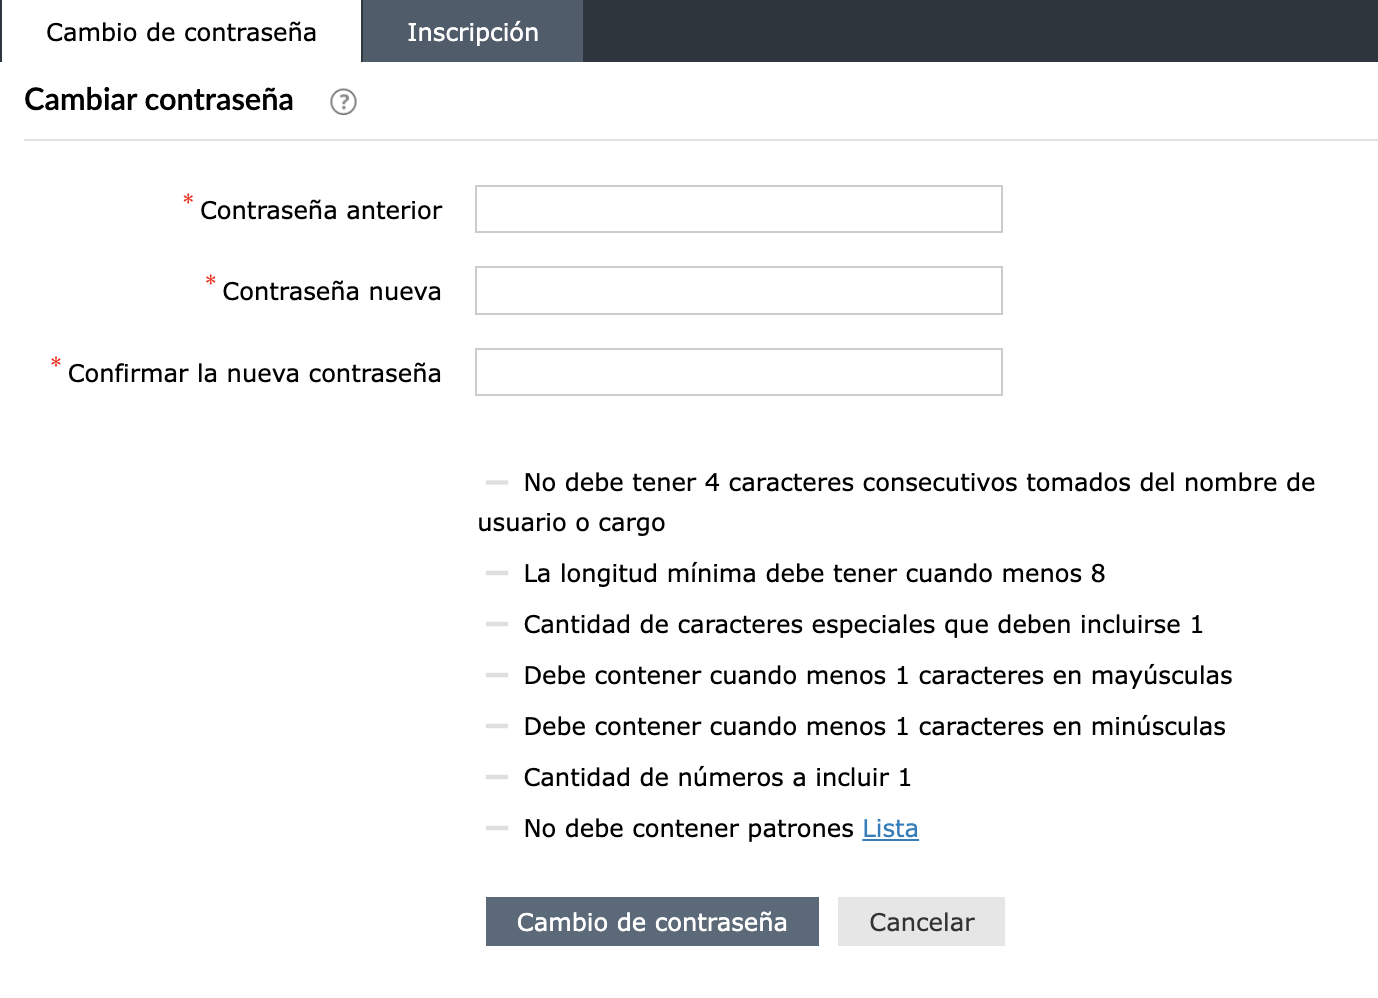This screenshot has width=1378, height=998.
Task: Click the status dash for minúsculas rule
Action: click(497, 727)
